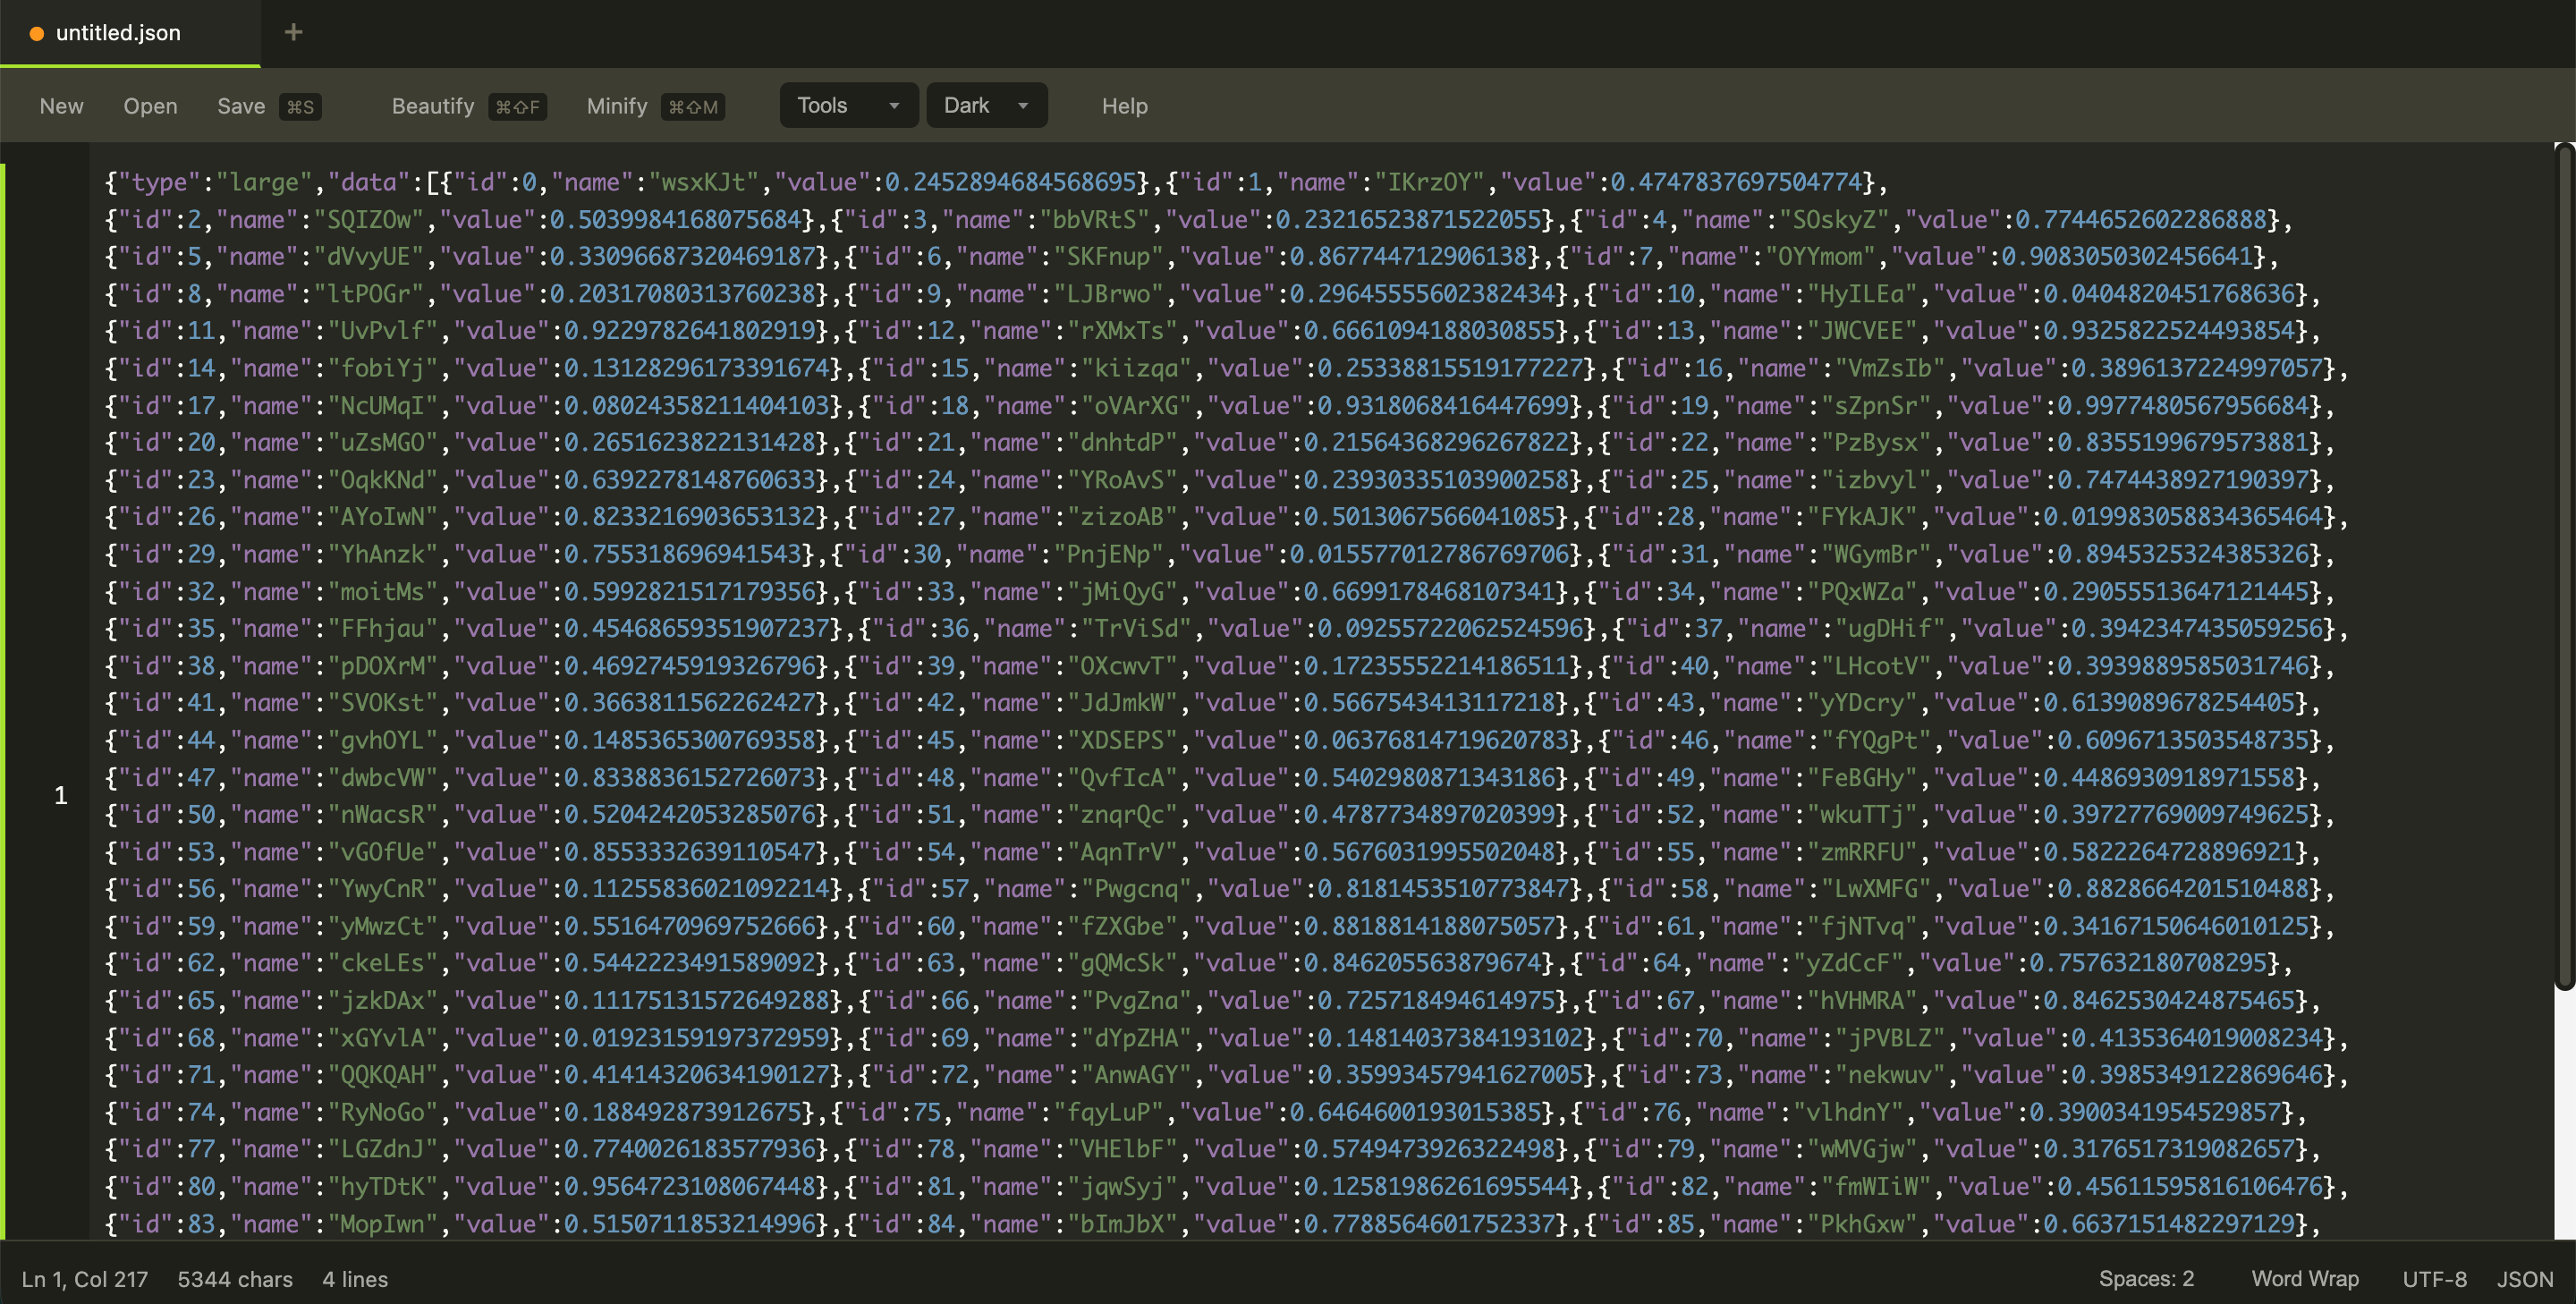This screenshot has width=2576, height=1304.
Task: Click the Ln 1, Col 217 cursor indicator
Action: [85, 1279]
